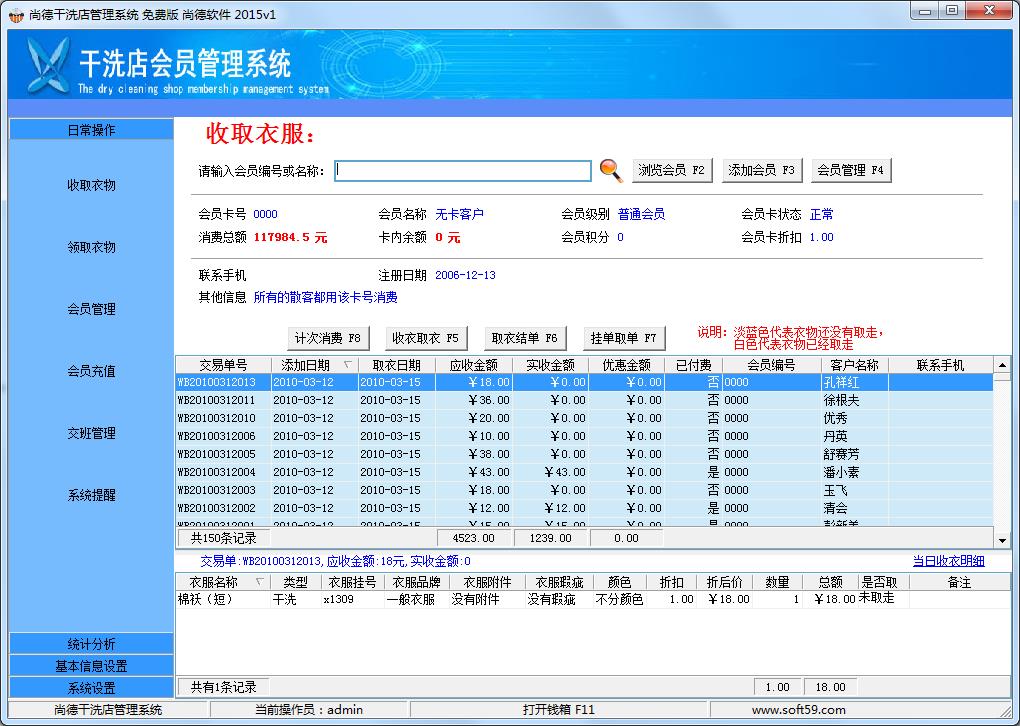Screen dimensions: 1020x726
Task: Select 收取衣物 in the sidebar
Action: [92, 185]
